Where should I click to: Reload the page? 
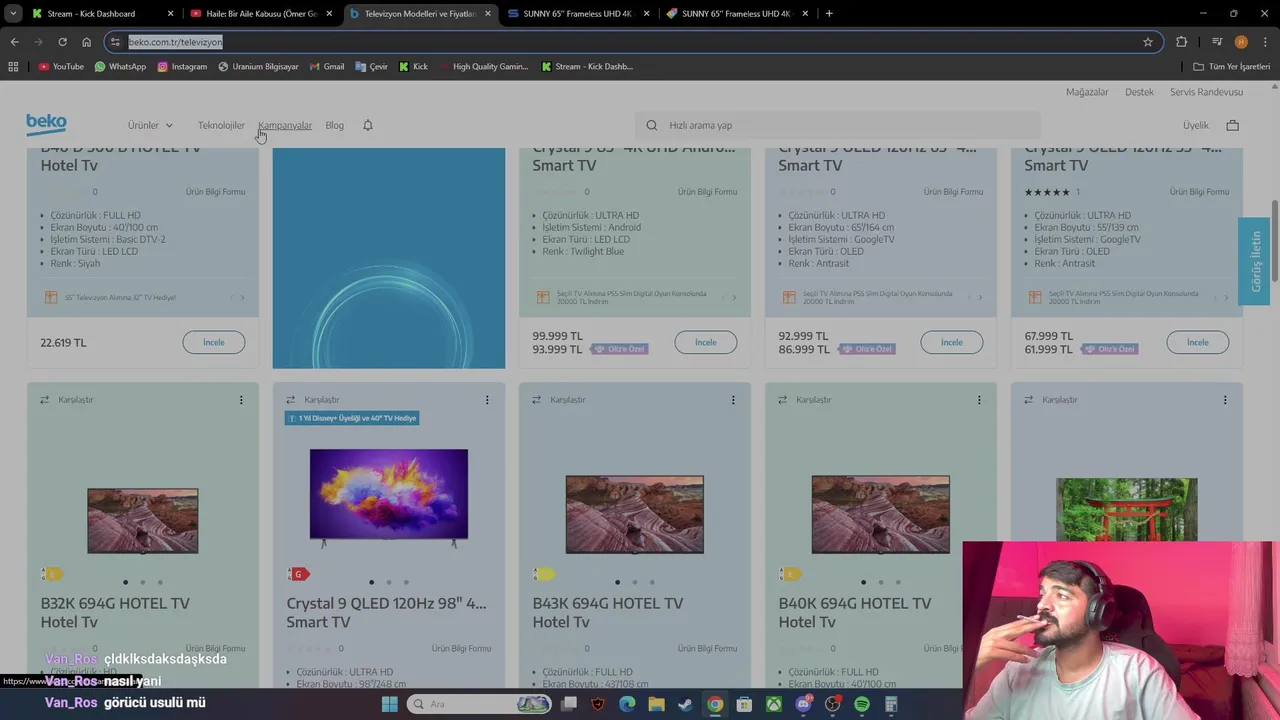coord(62,42)
